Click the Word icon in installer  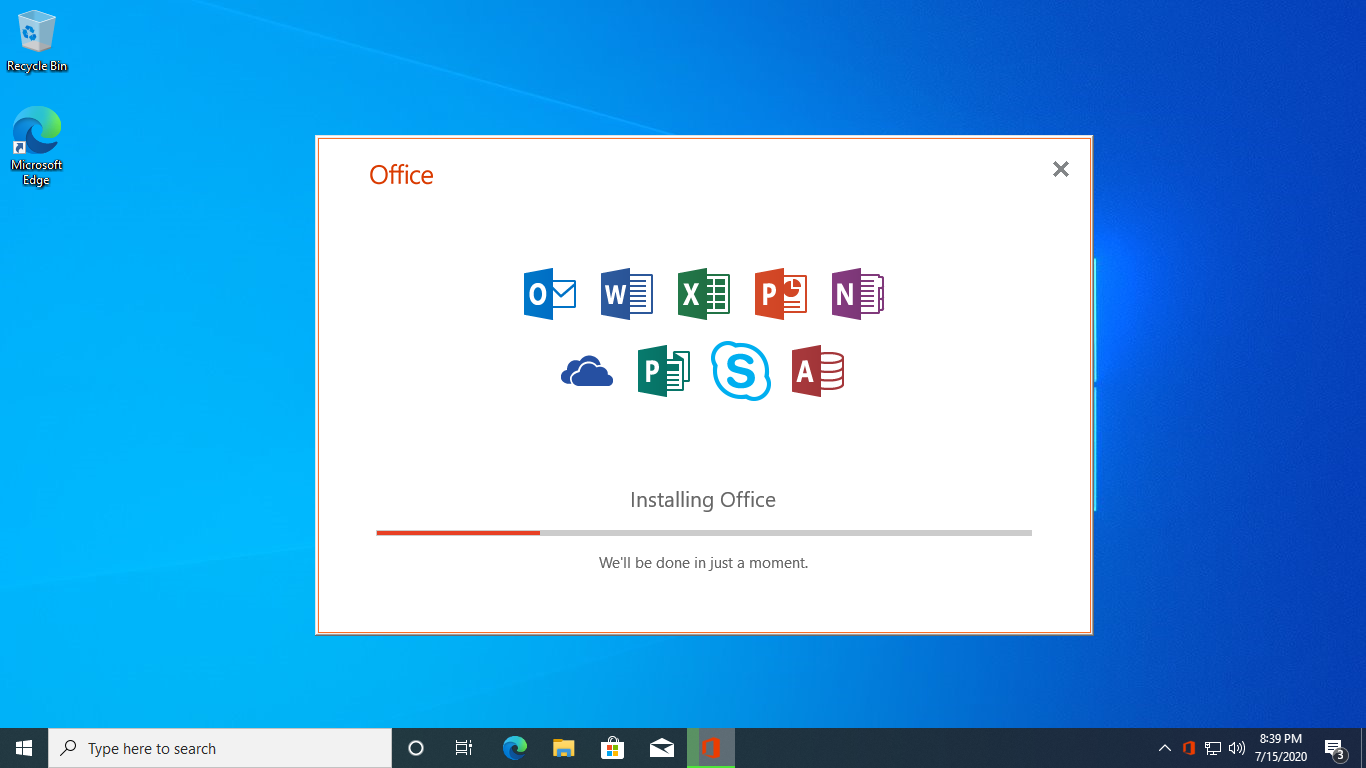627,294
